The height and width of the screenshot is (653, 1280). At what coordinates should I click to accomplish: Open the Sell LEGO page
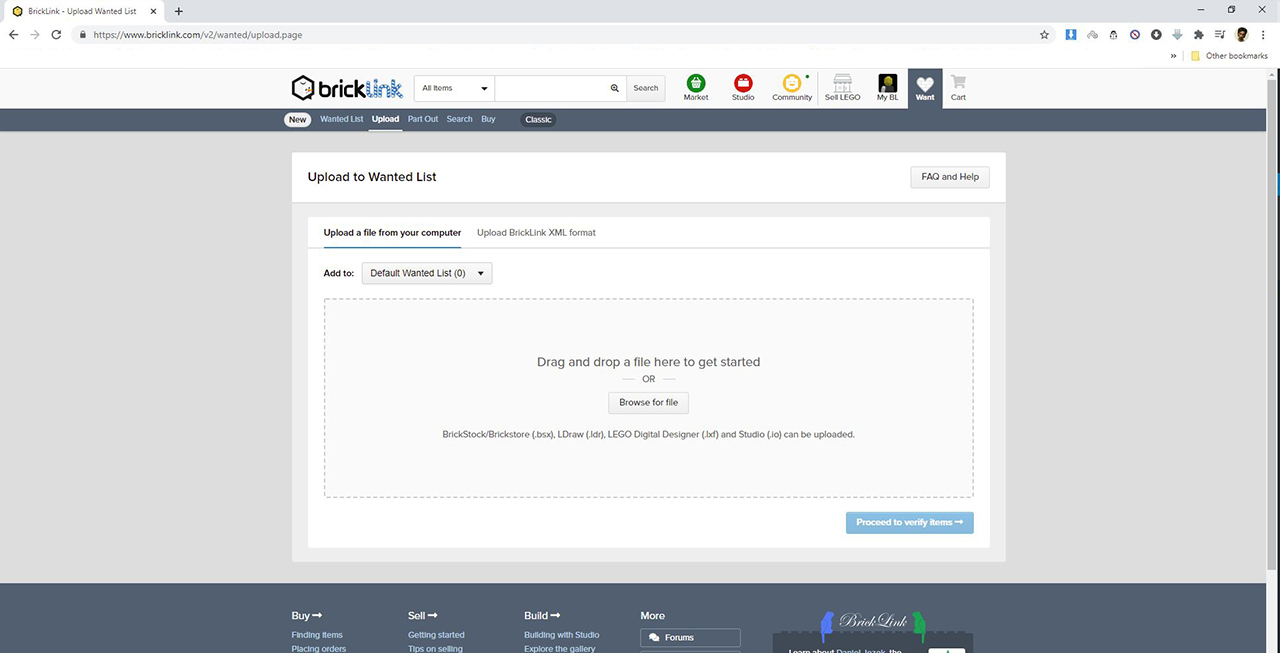(842, 88)
